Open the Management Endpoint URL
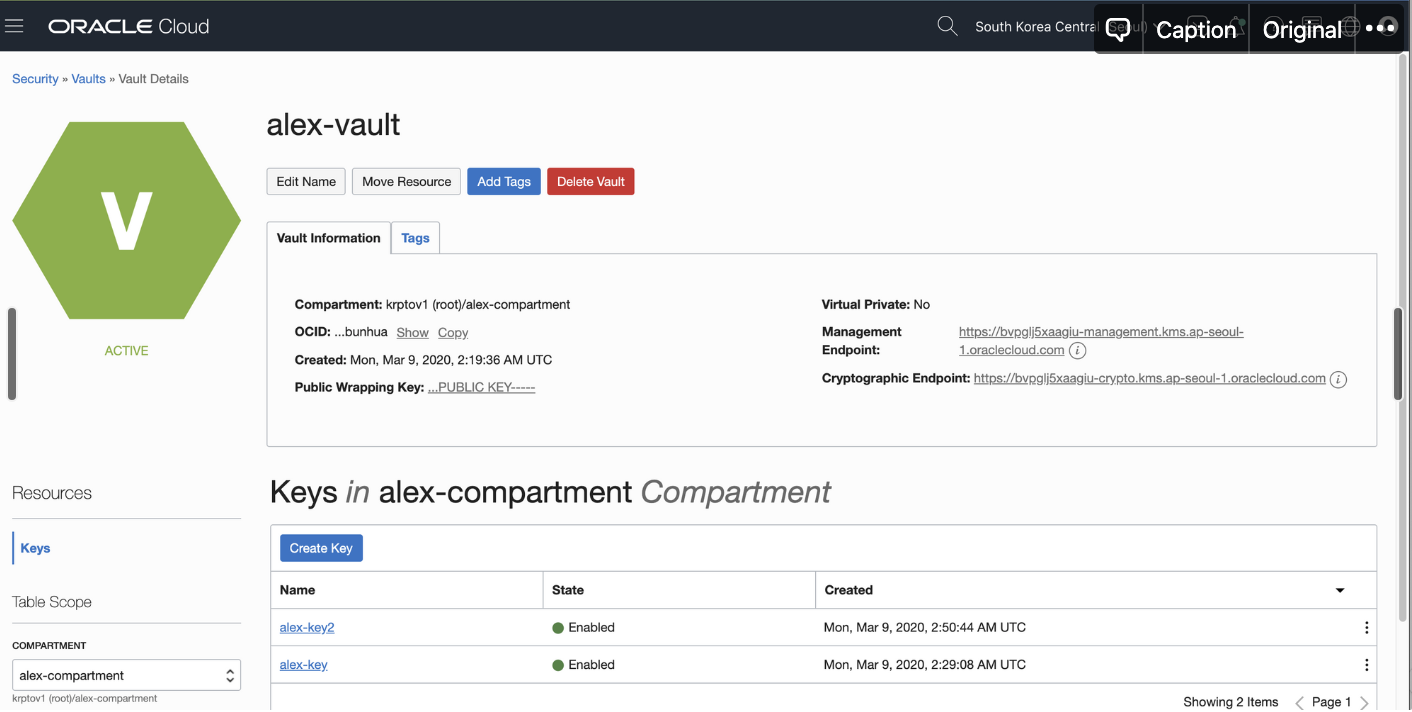This screenshot has width=1412, height=712. point(1101,341)
